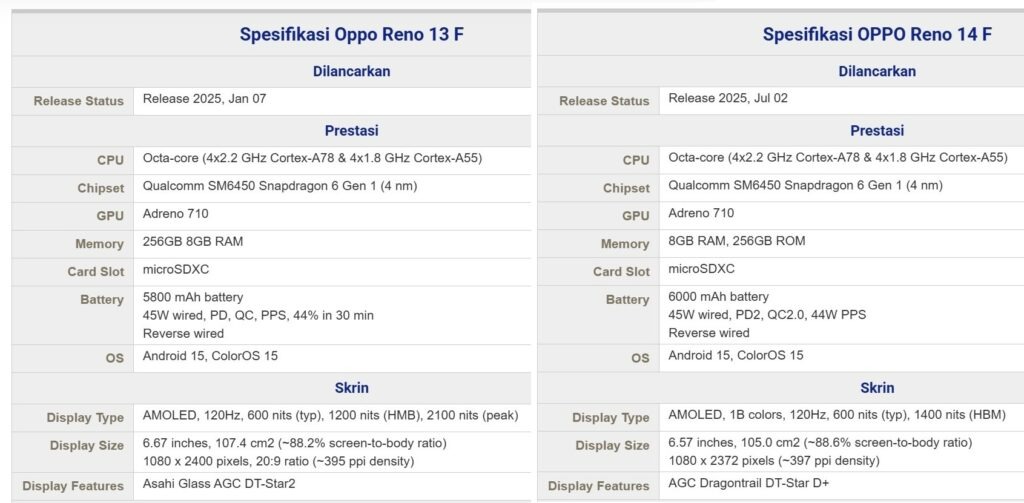Select Reno 14 F 'Android 15, ColorOS 15'

[x=736, y=356]
